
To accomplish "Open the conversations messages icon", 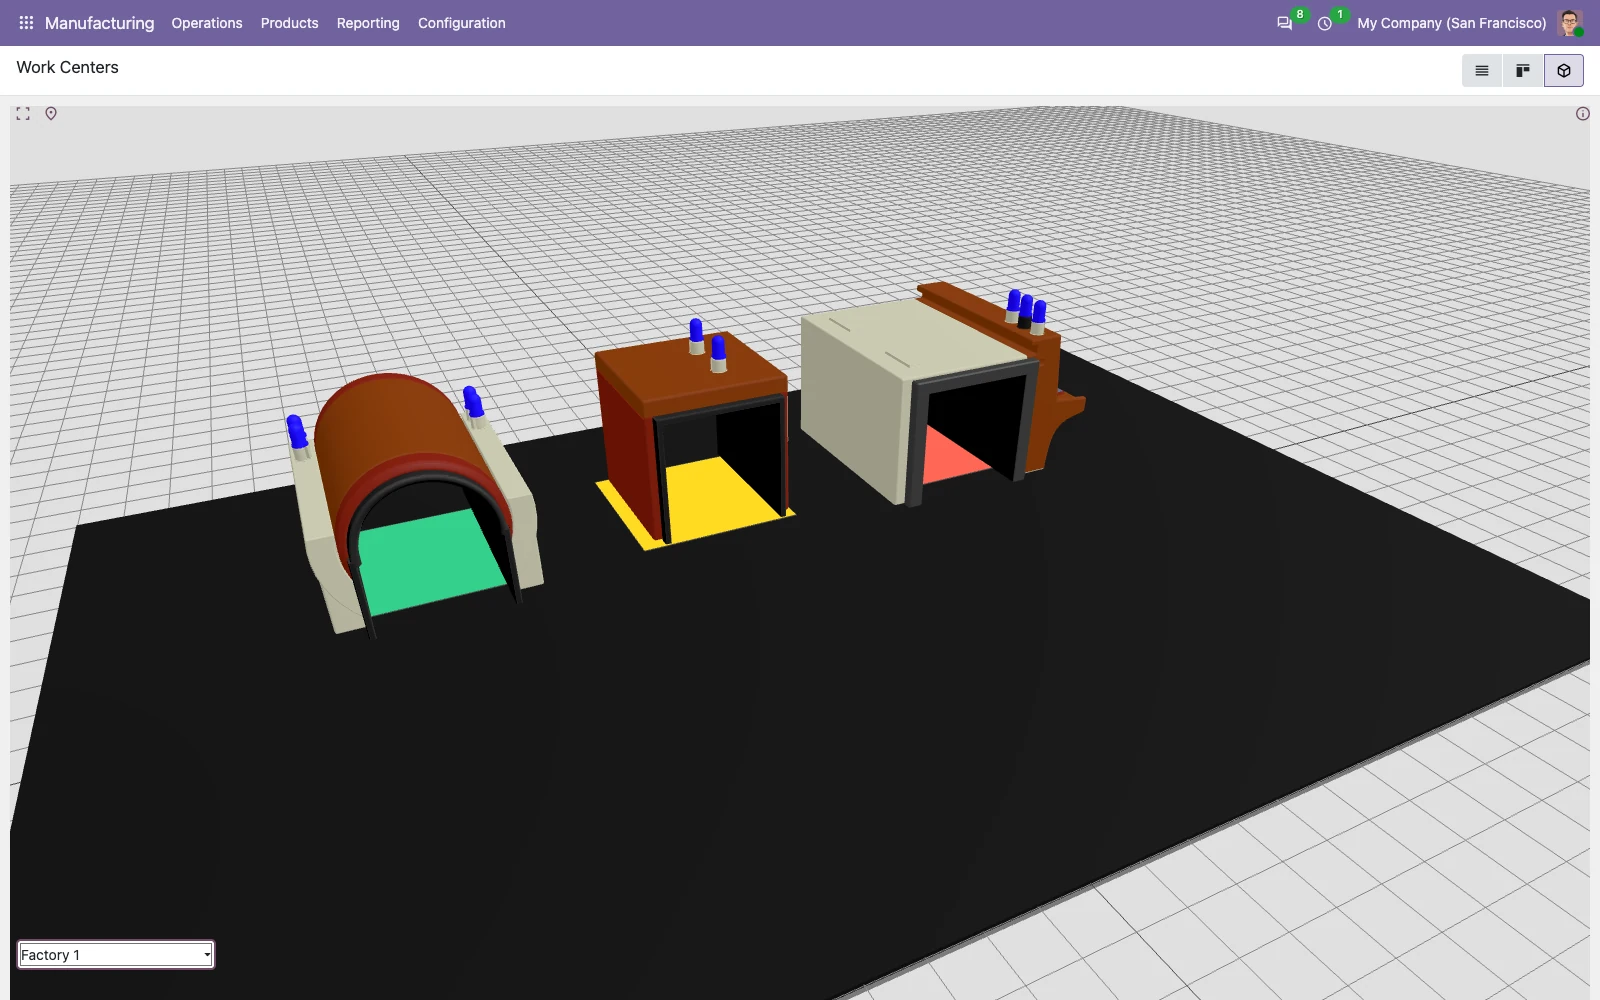I will click(1285, 23).
